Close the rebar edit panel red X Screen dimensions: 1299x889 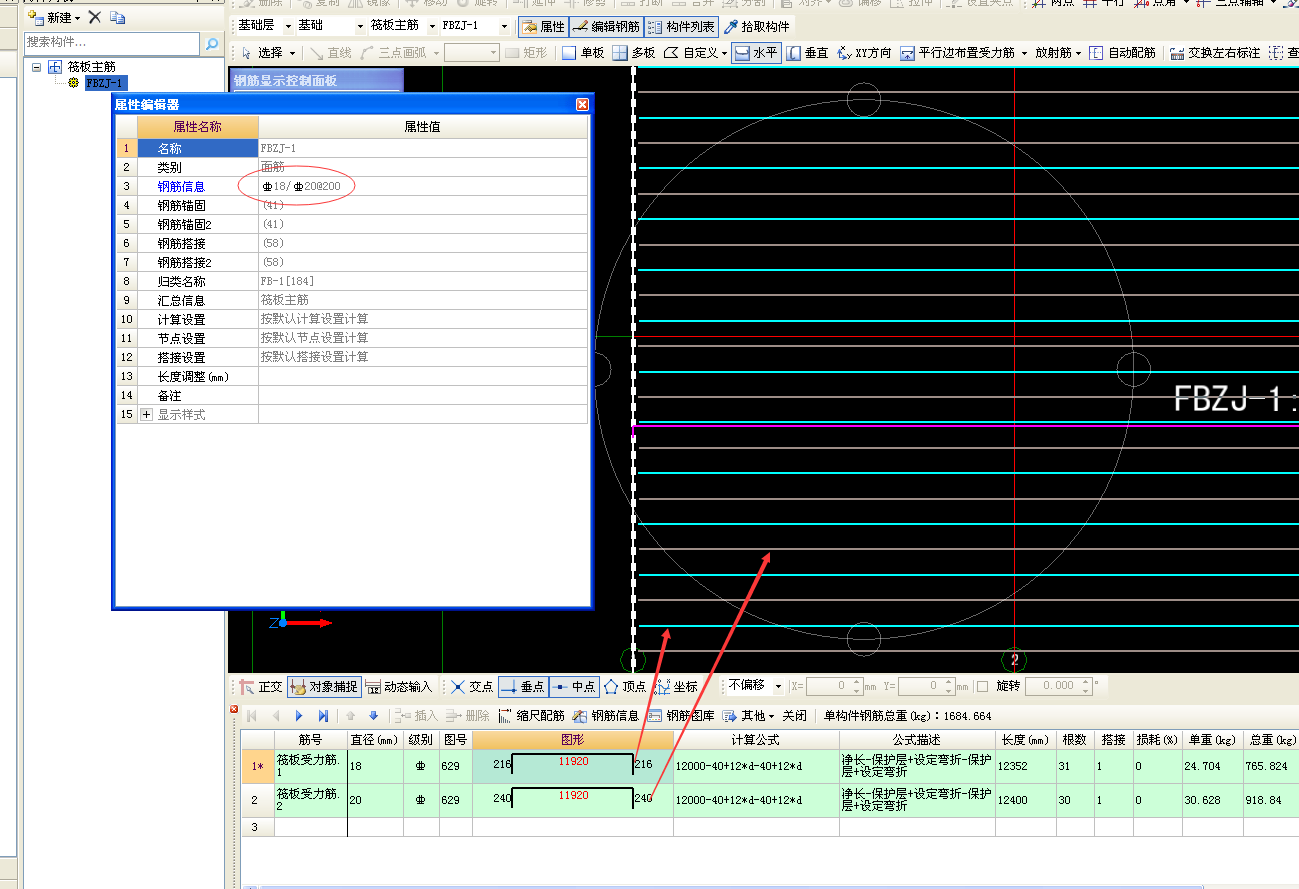(x=235, y=709)
